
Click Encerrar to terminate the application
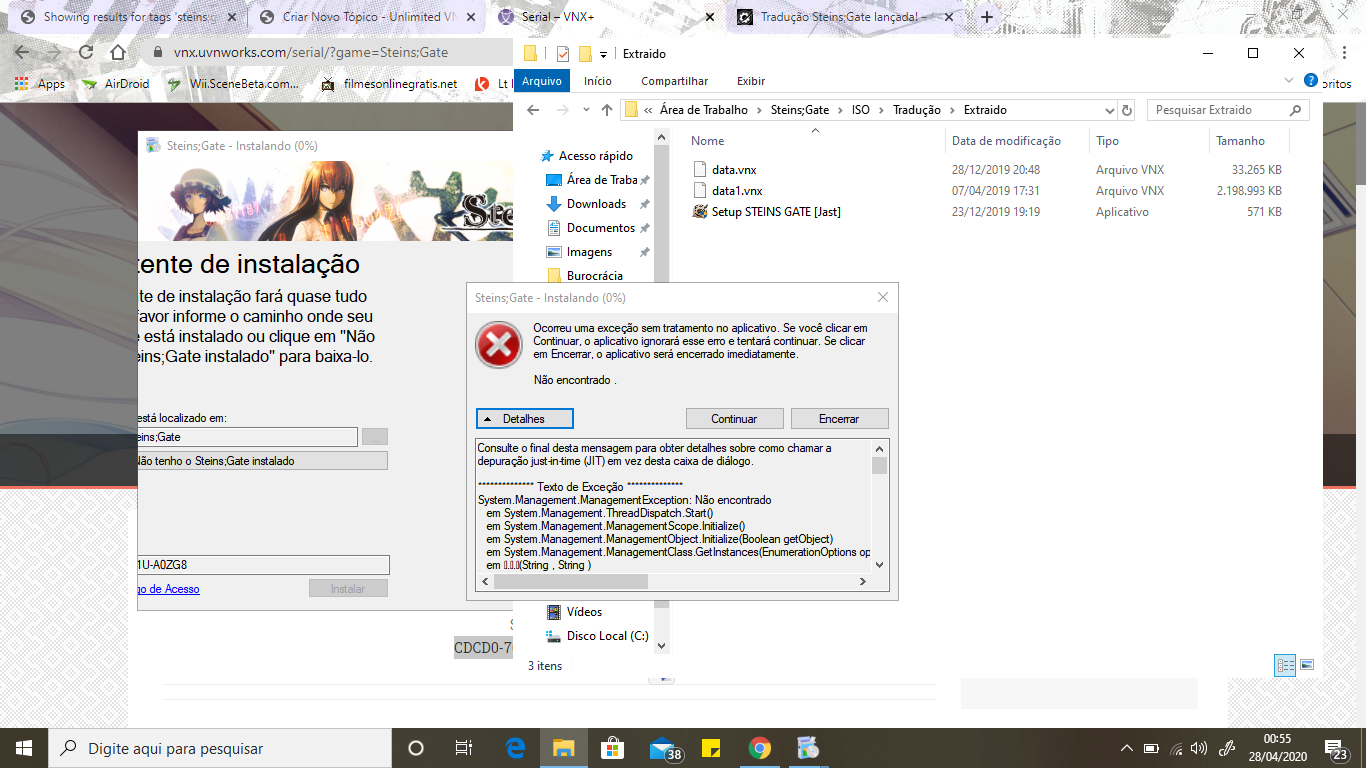(x=839, y=419)
